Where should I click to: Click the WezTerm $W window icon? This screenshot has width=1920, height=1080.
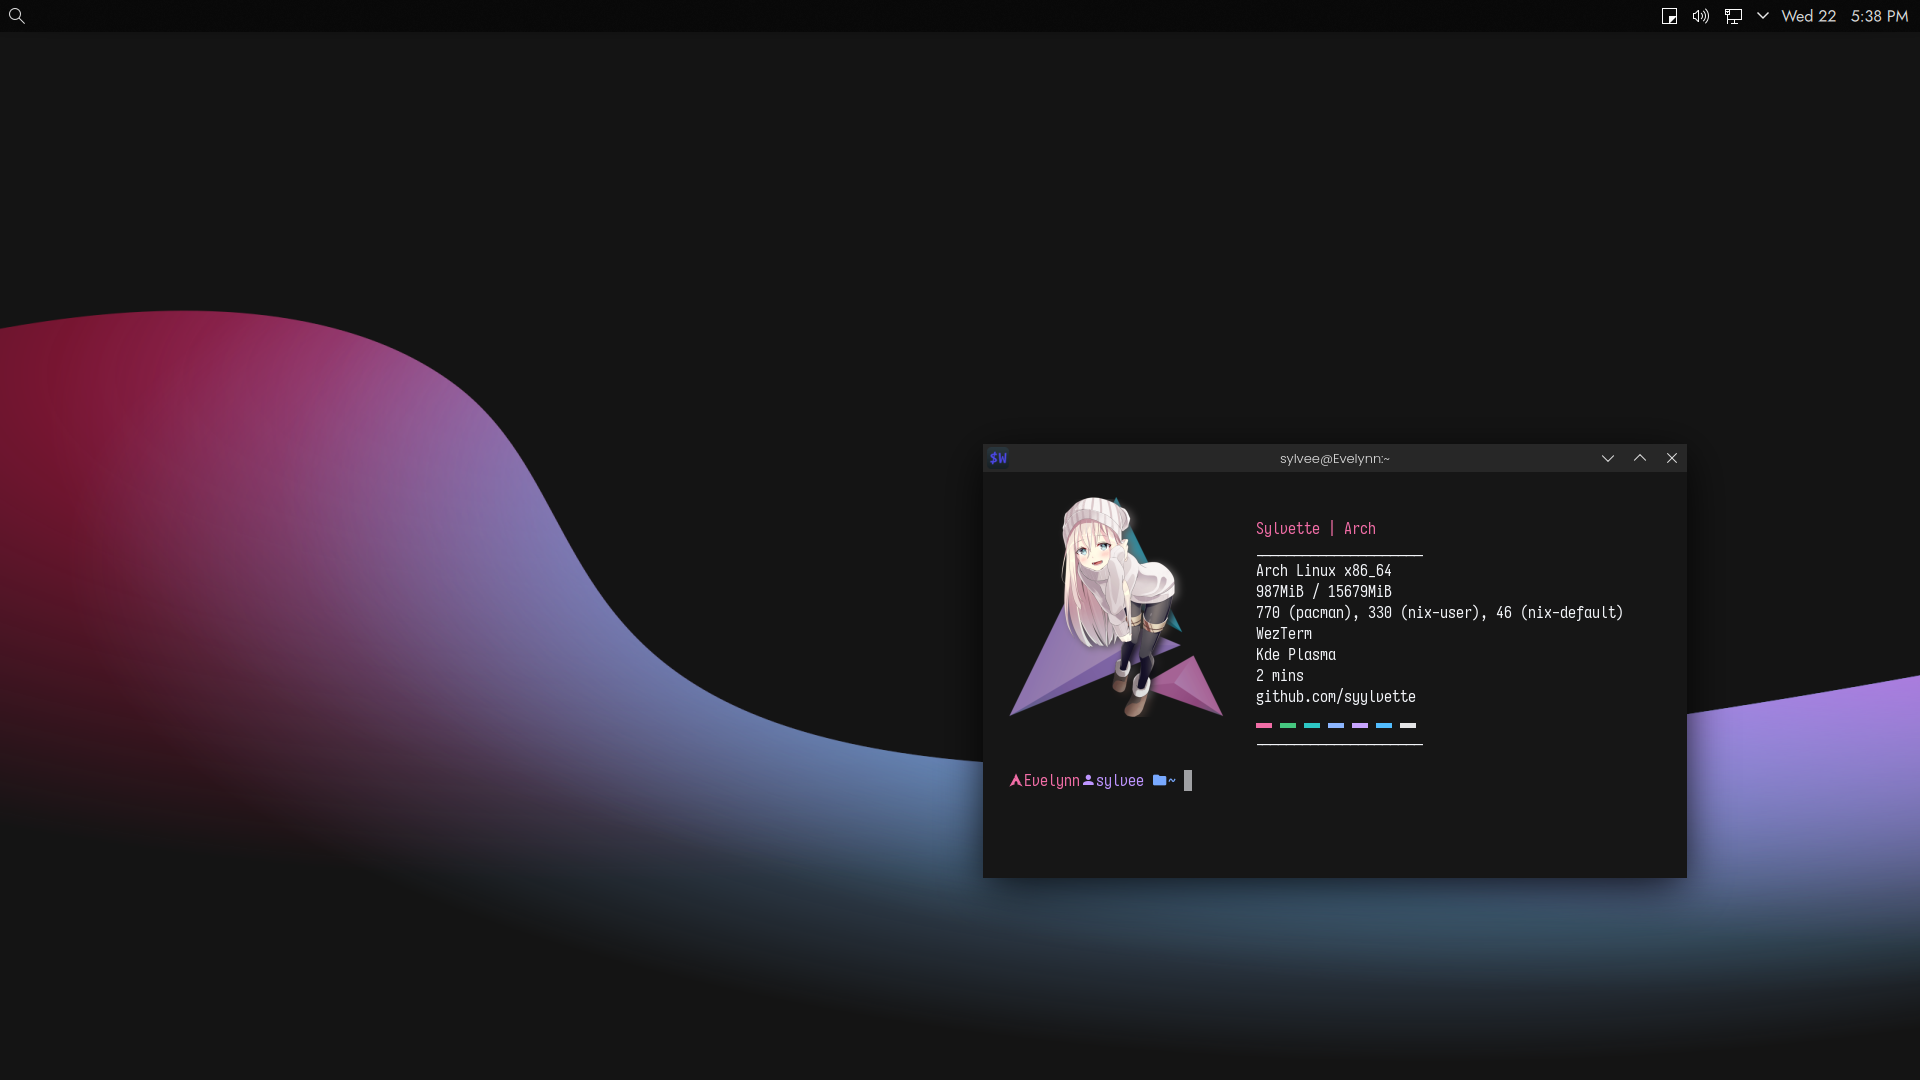998,458
